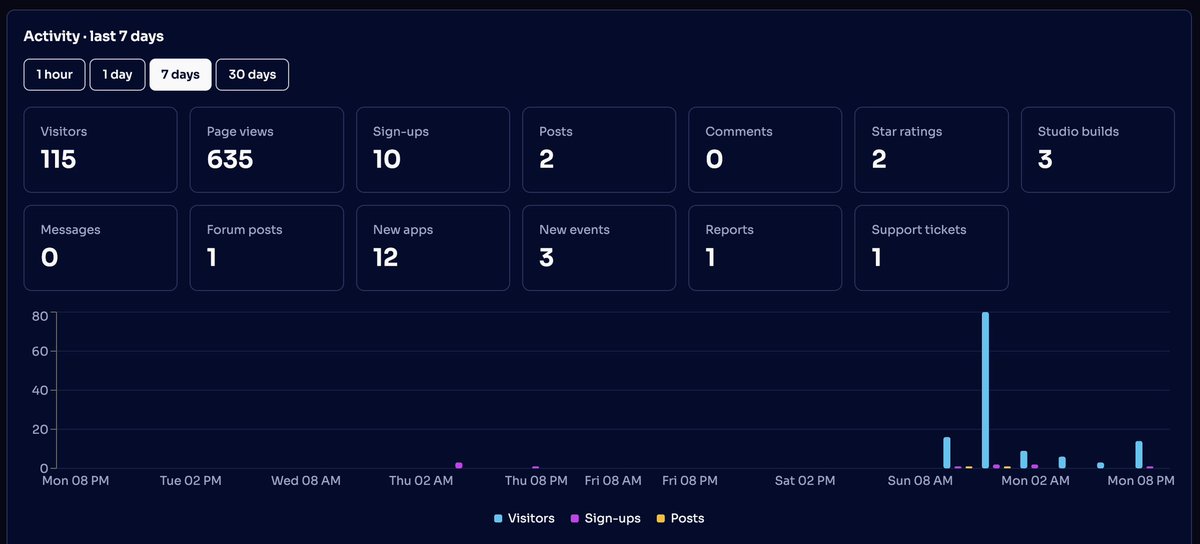Image resolution: width=1200 pixels, height=544 pixels.
Task: Click the tallest Visitors bar reaching 80
Action: [x=986, y=390]
